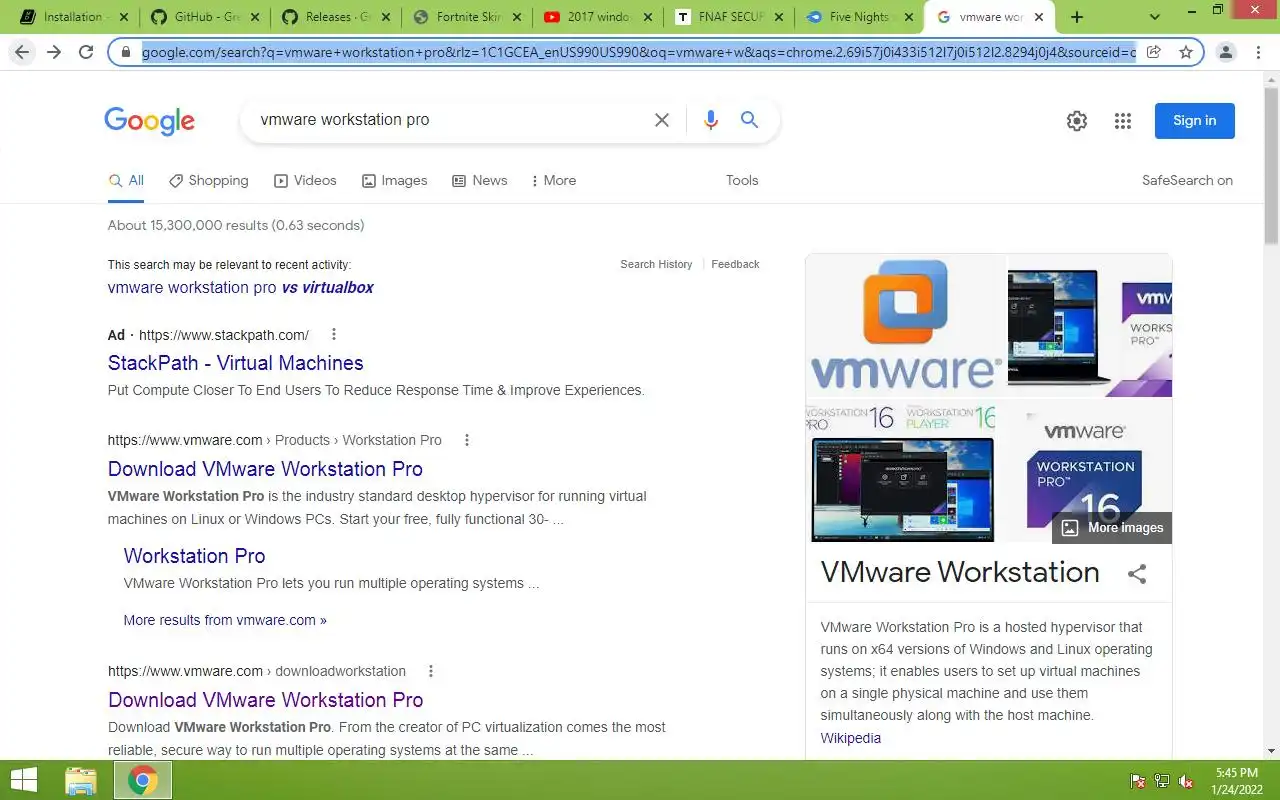Click the muted volume tray icon
This screenshot has width=1280, height=800.
pyautogui.click(x=1186, y=781)
